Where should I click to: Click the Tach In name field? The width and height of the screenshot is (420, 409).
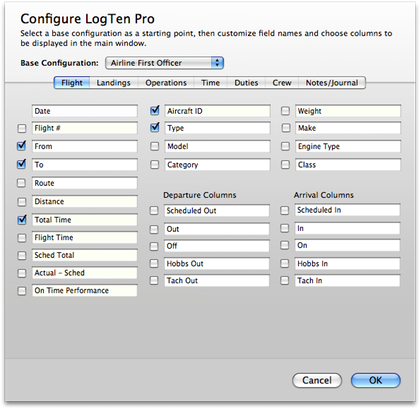pyautogui.click(x=347, y=281)
